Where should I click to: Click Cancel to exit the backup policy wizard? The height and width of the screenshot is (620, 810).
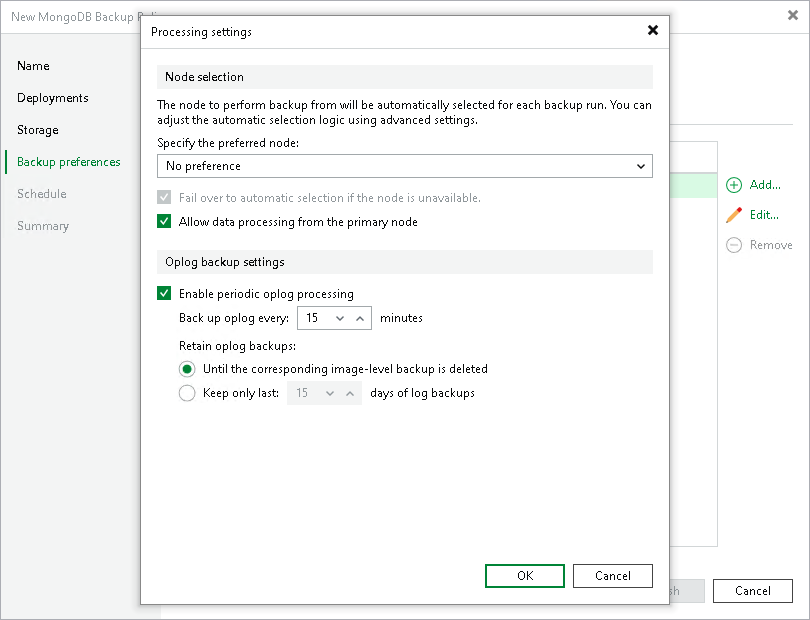point(752,591)
